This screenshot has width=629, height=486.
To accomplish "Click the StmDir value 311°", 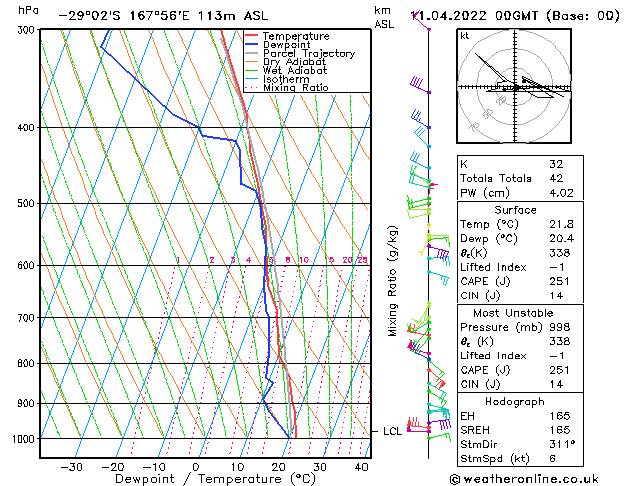I will pyautogui.click(x=562, y=444).
